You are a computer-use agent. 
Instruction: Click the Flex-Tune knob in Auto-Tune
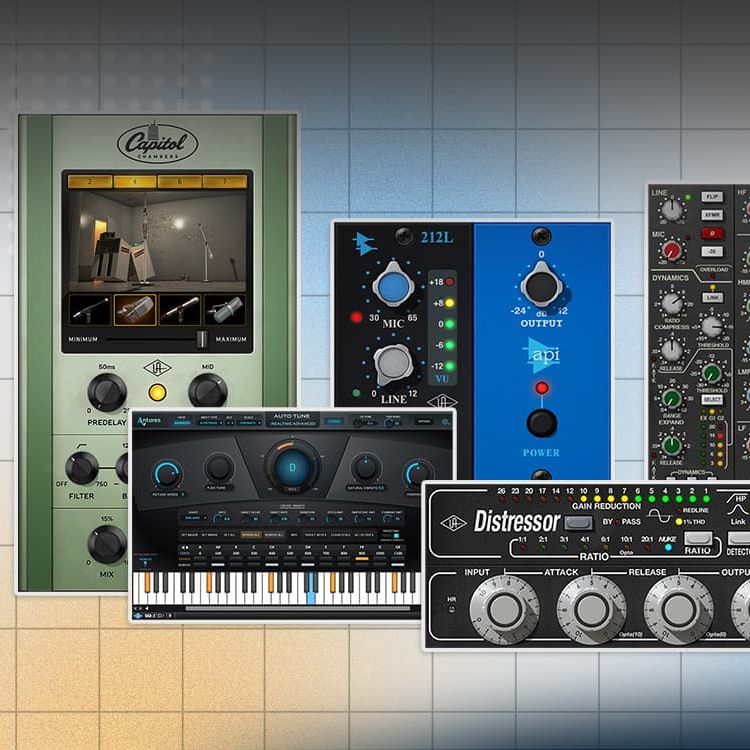(219, 468)
